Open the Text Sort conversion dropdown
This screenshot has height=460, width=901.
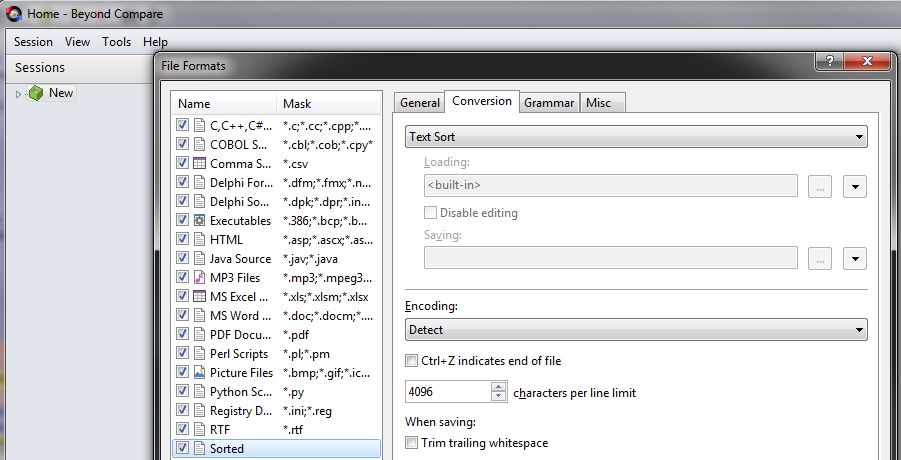tap(635, 137)
